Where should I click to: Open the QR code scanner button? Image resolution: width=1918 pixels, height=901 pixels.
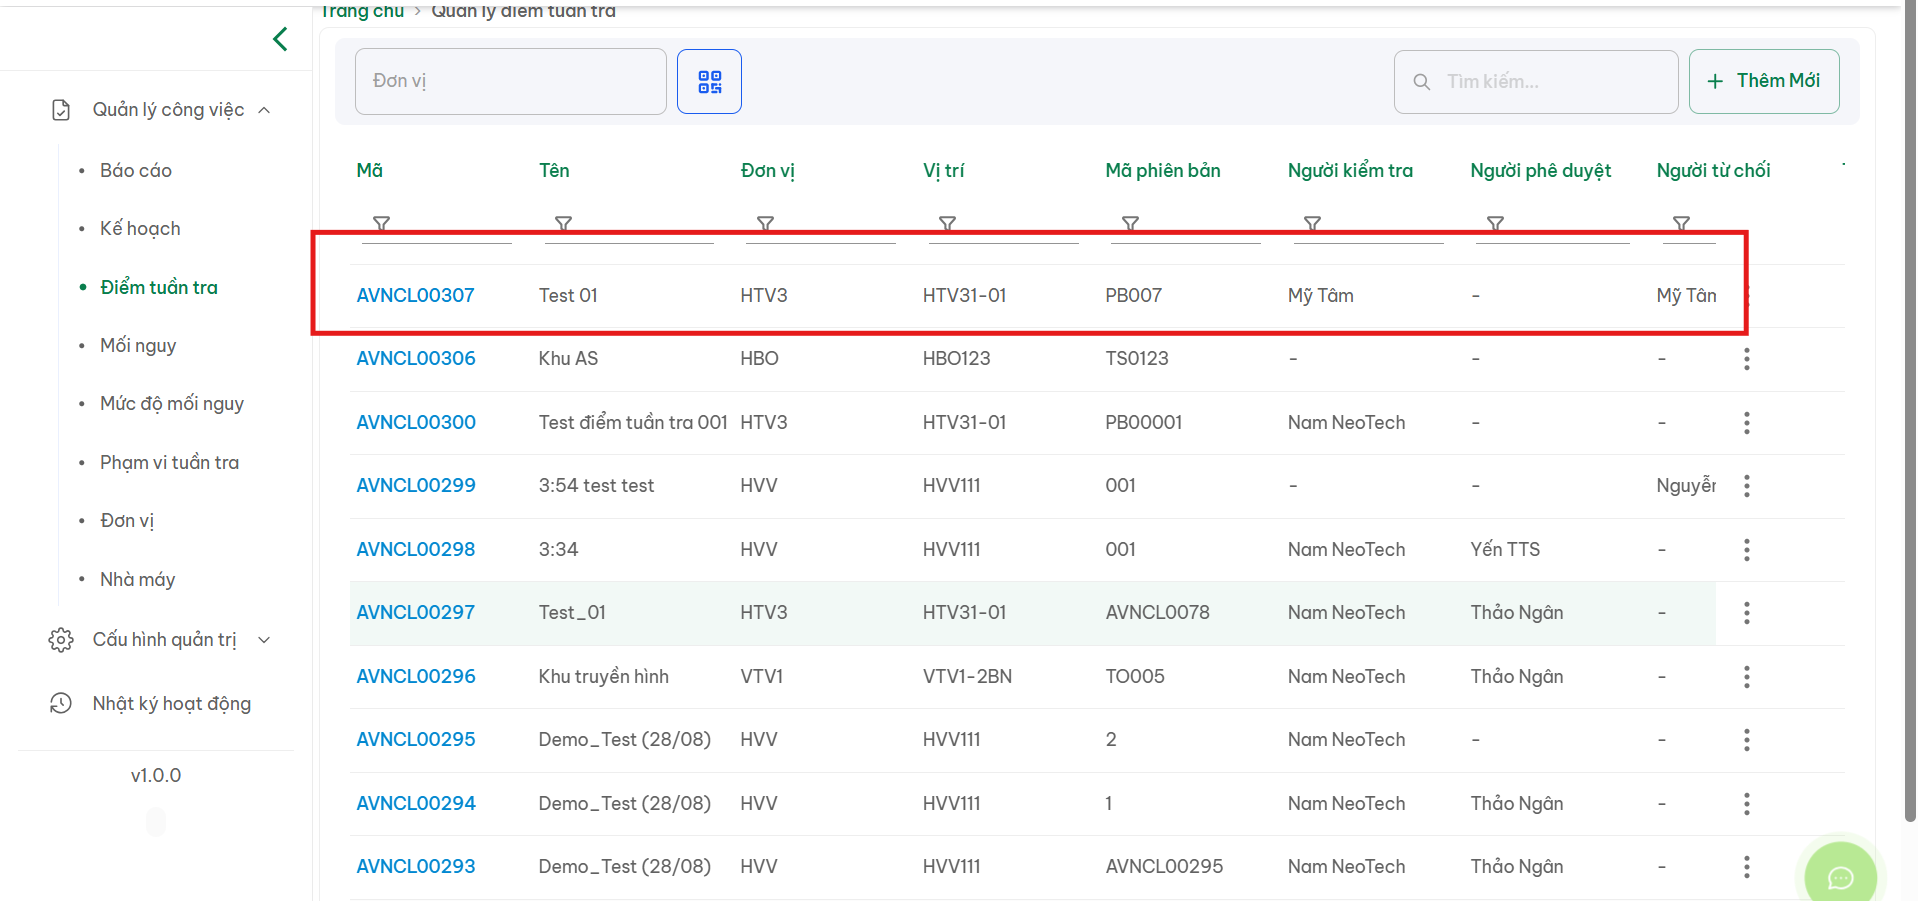pos(709,81)
